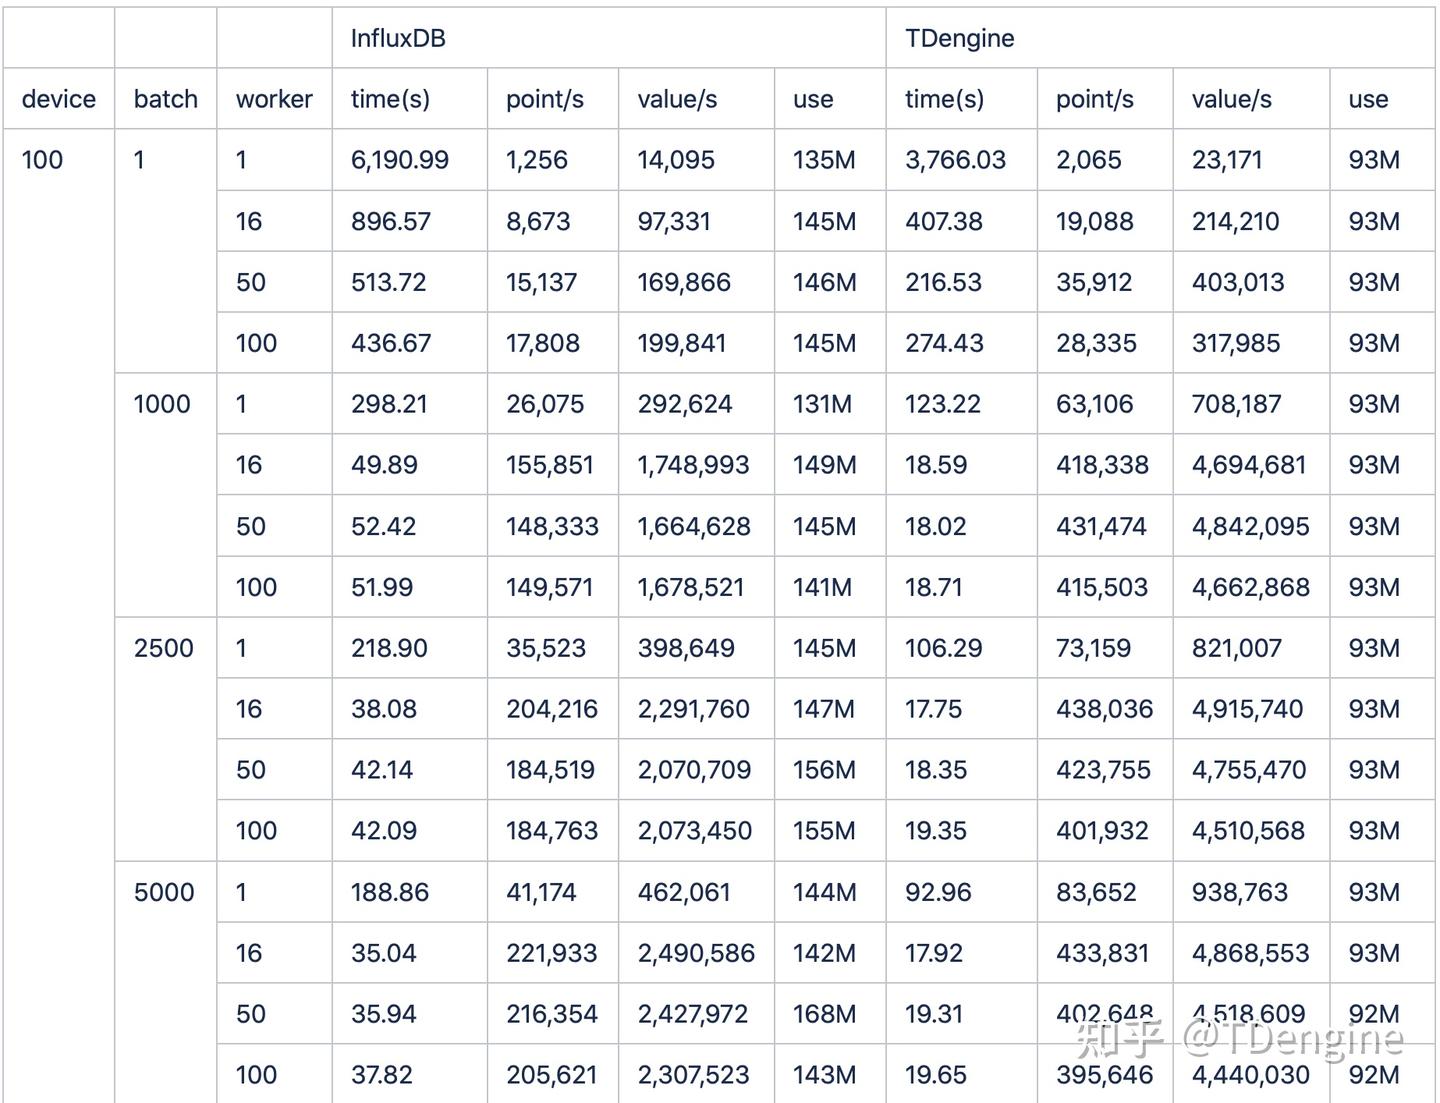Click the 168M memory use cell
The height and width of the screenshot is (1103, 1440).
[824, 1014]
